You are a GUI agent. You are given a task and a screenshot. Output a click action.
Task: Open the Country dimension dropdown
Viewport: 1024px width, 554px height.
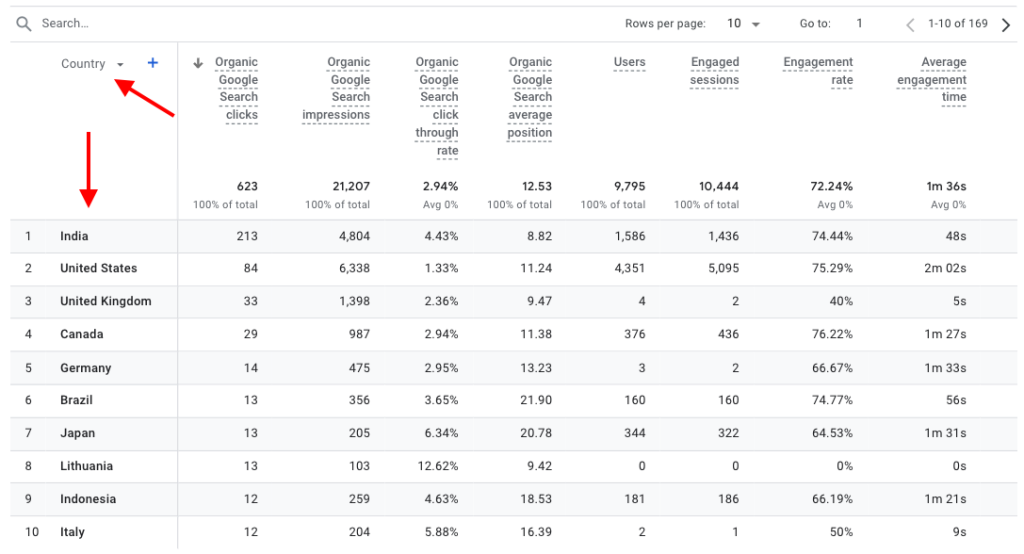click(x=120, y=64)
